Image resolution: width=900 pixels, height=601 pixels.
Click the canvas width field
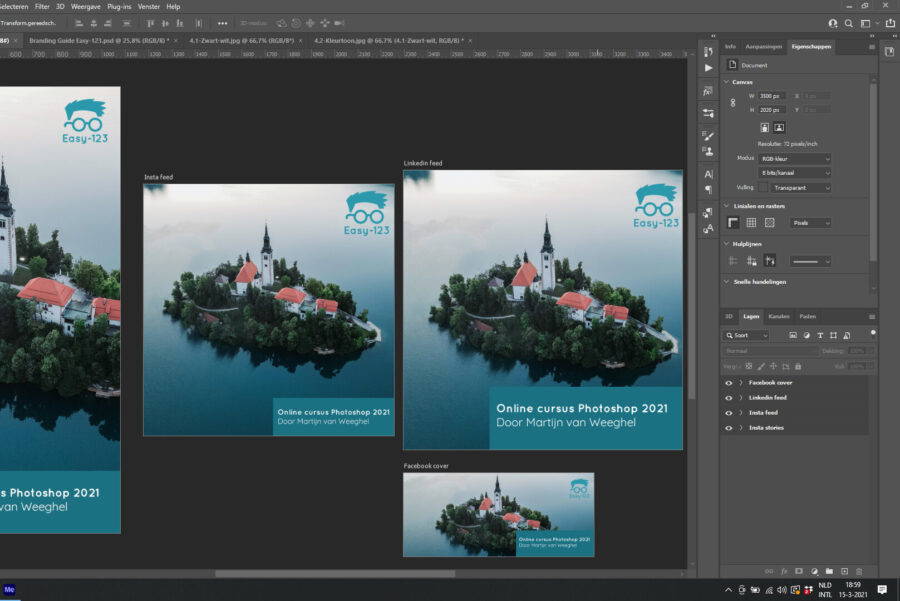(771, 96)
